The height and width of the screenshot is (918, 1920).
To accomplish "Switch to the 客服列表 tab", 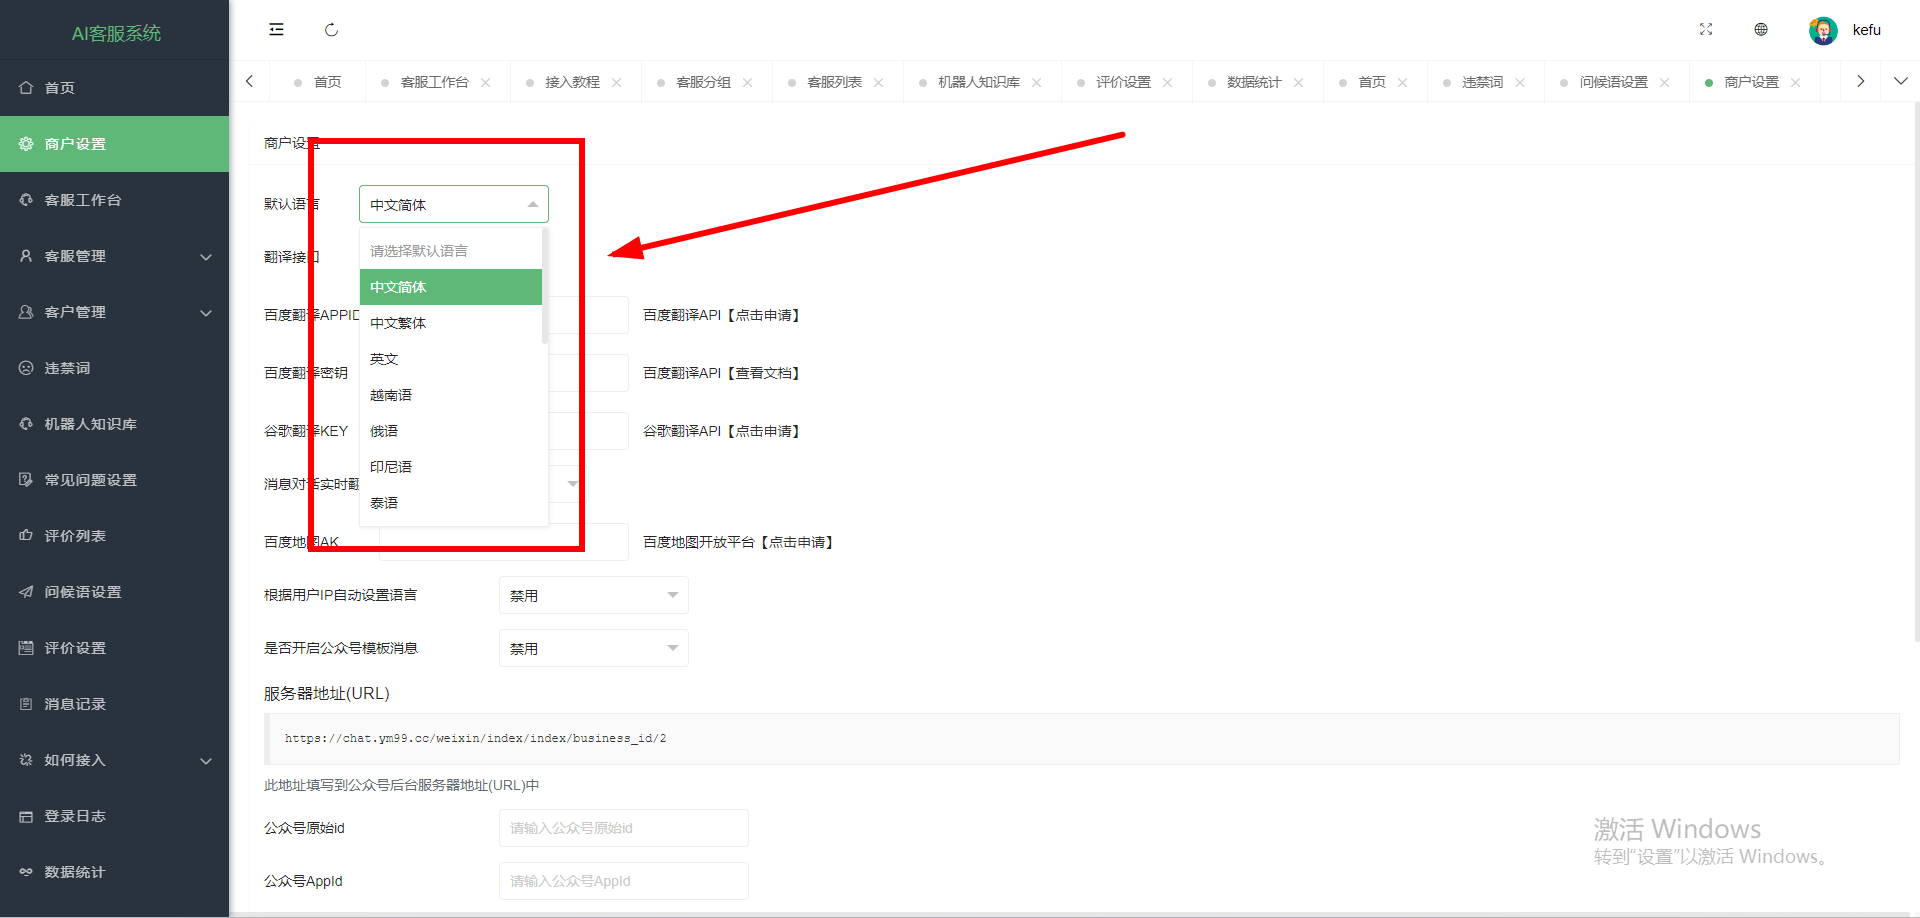I will tap(834, 82).
